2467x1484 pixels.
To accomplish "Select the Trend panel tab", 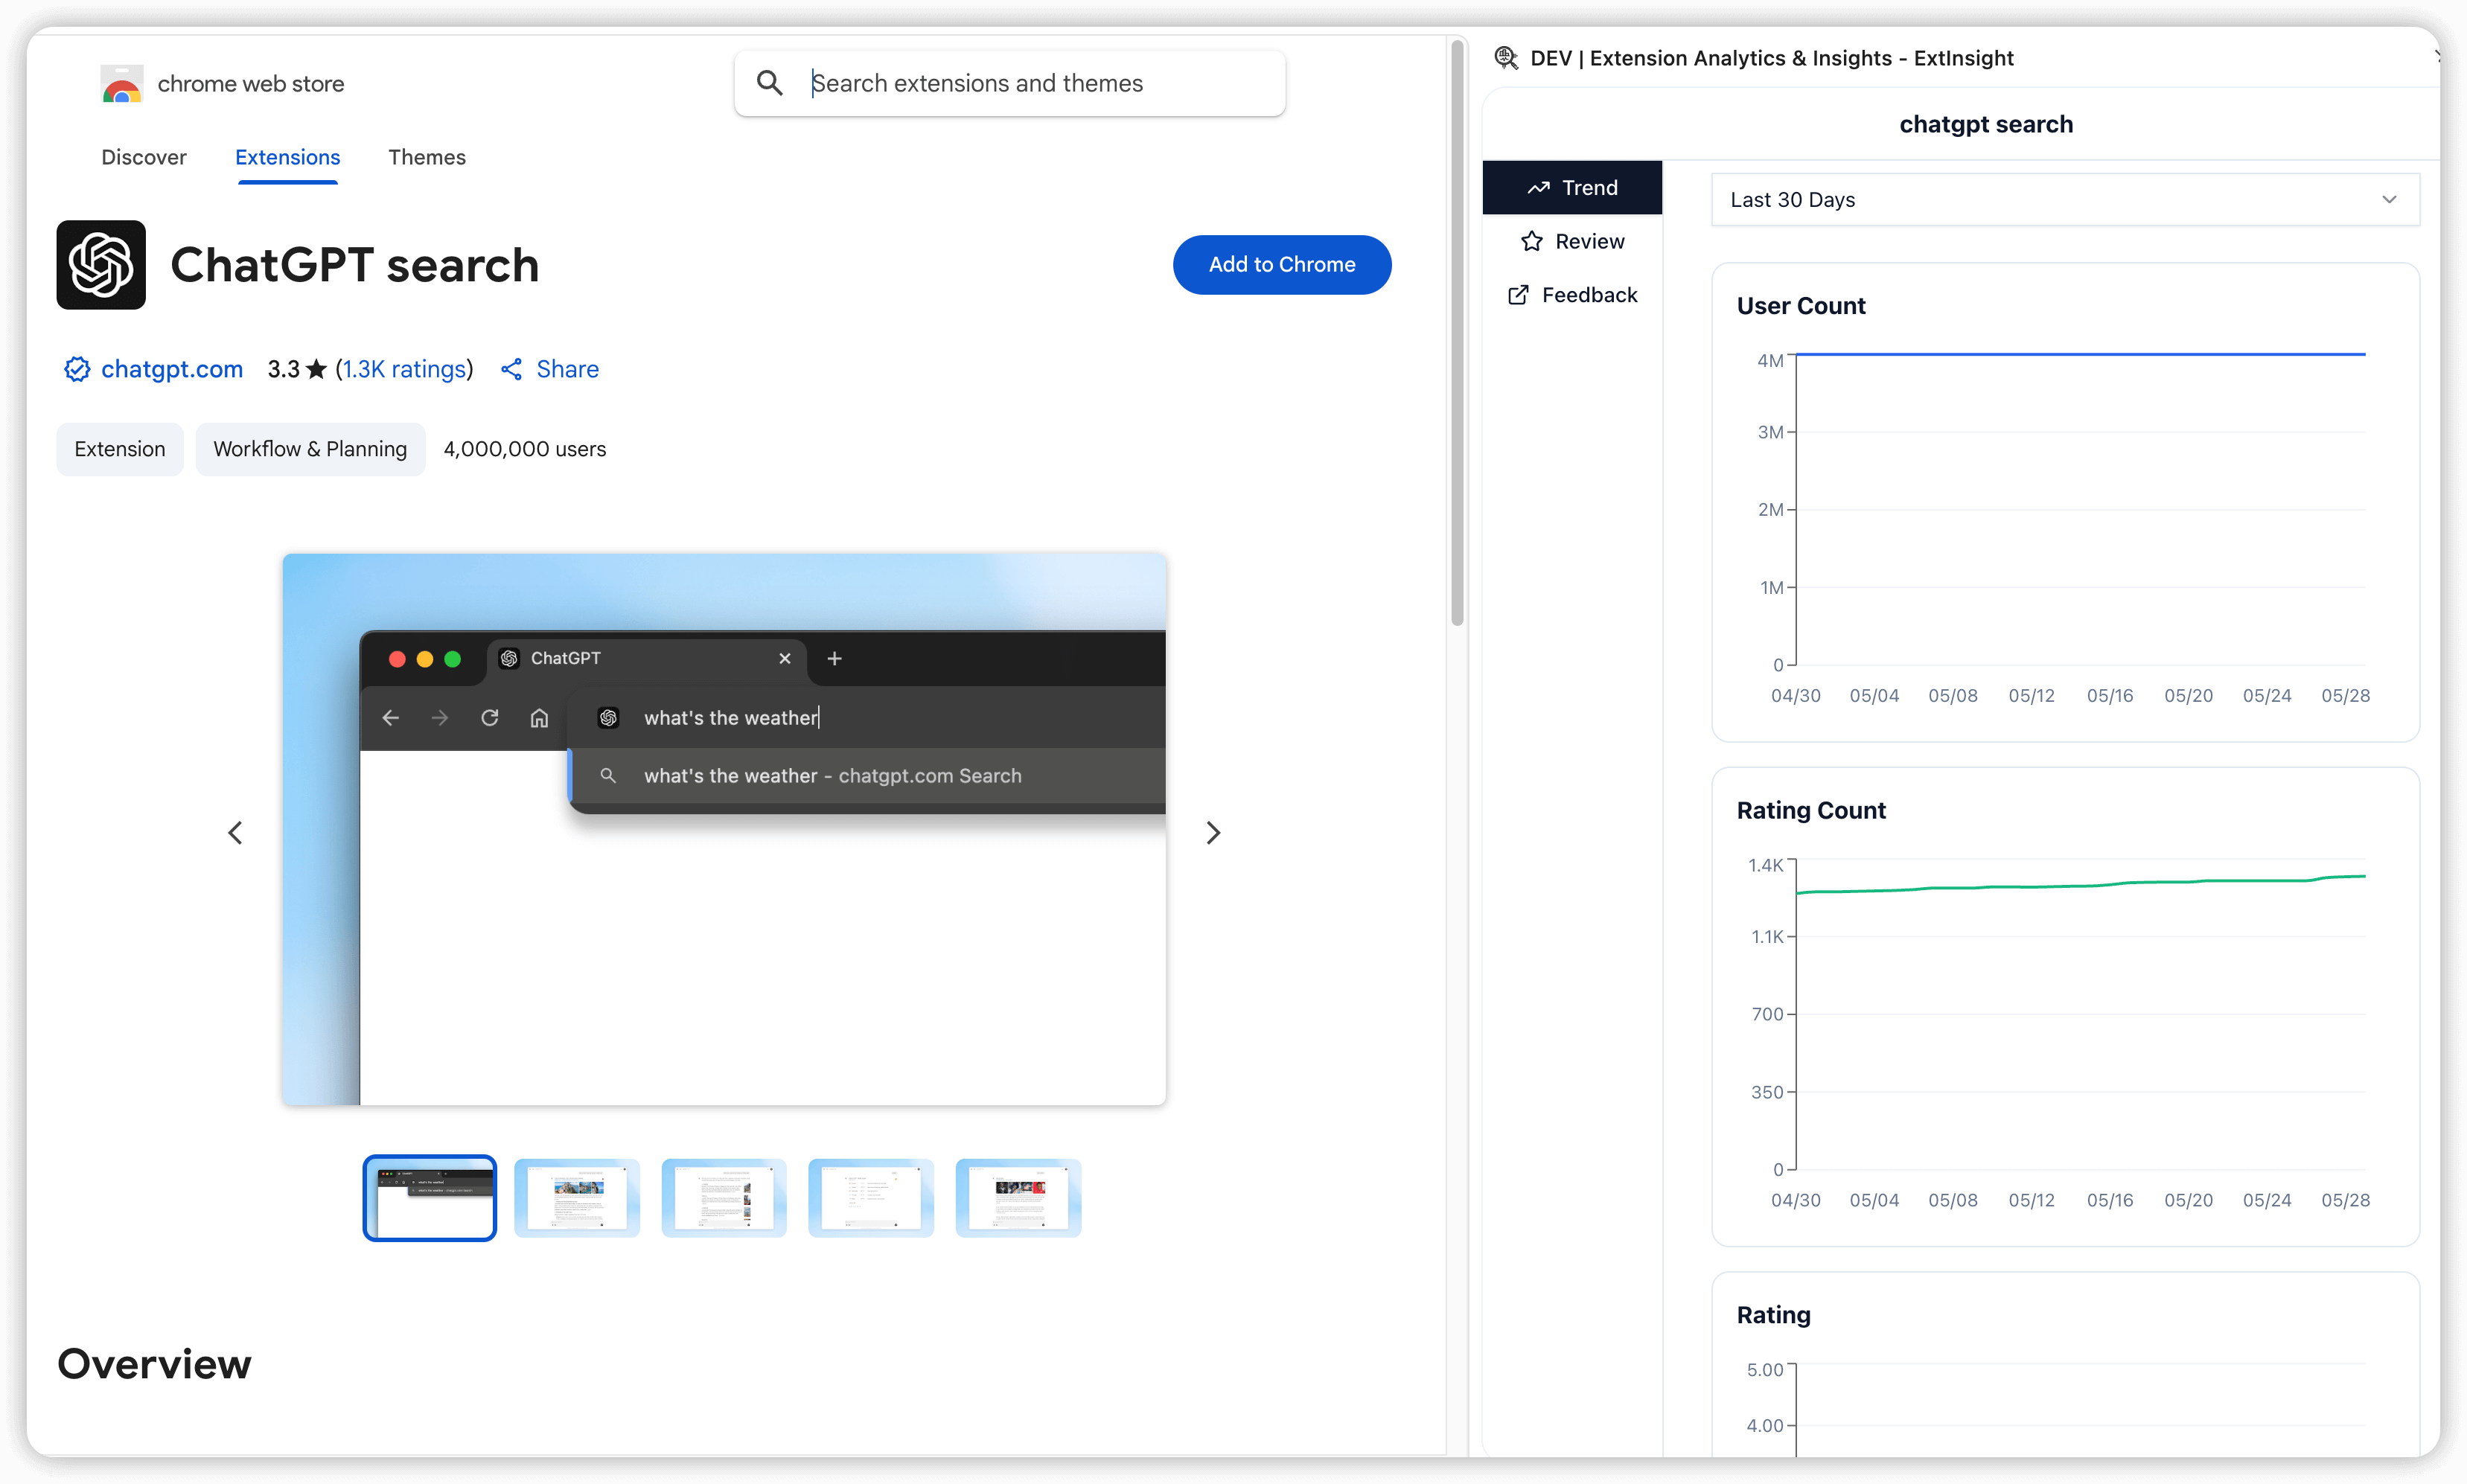I will point(1572,188).
